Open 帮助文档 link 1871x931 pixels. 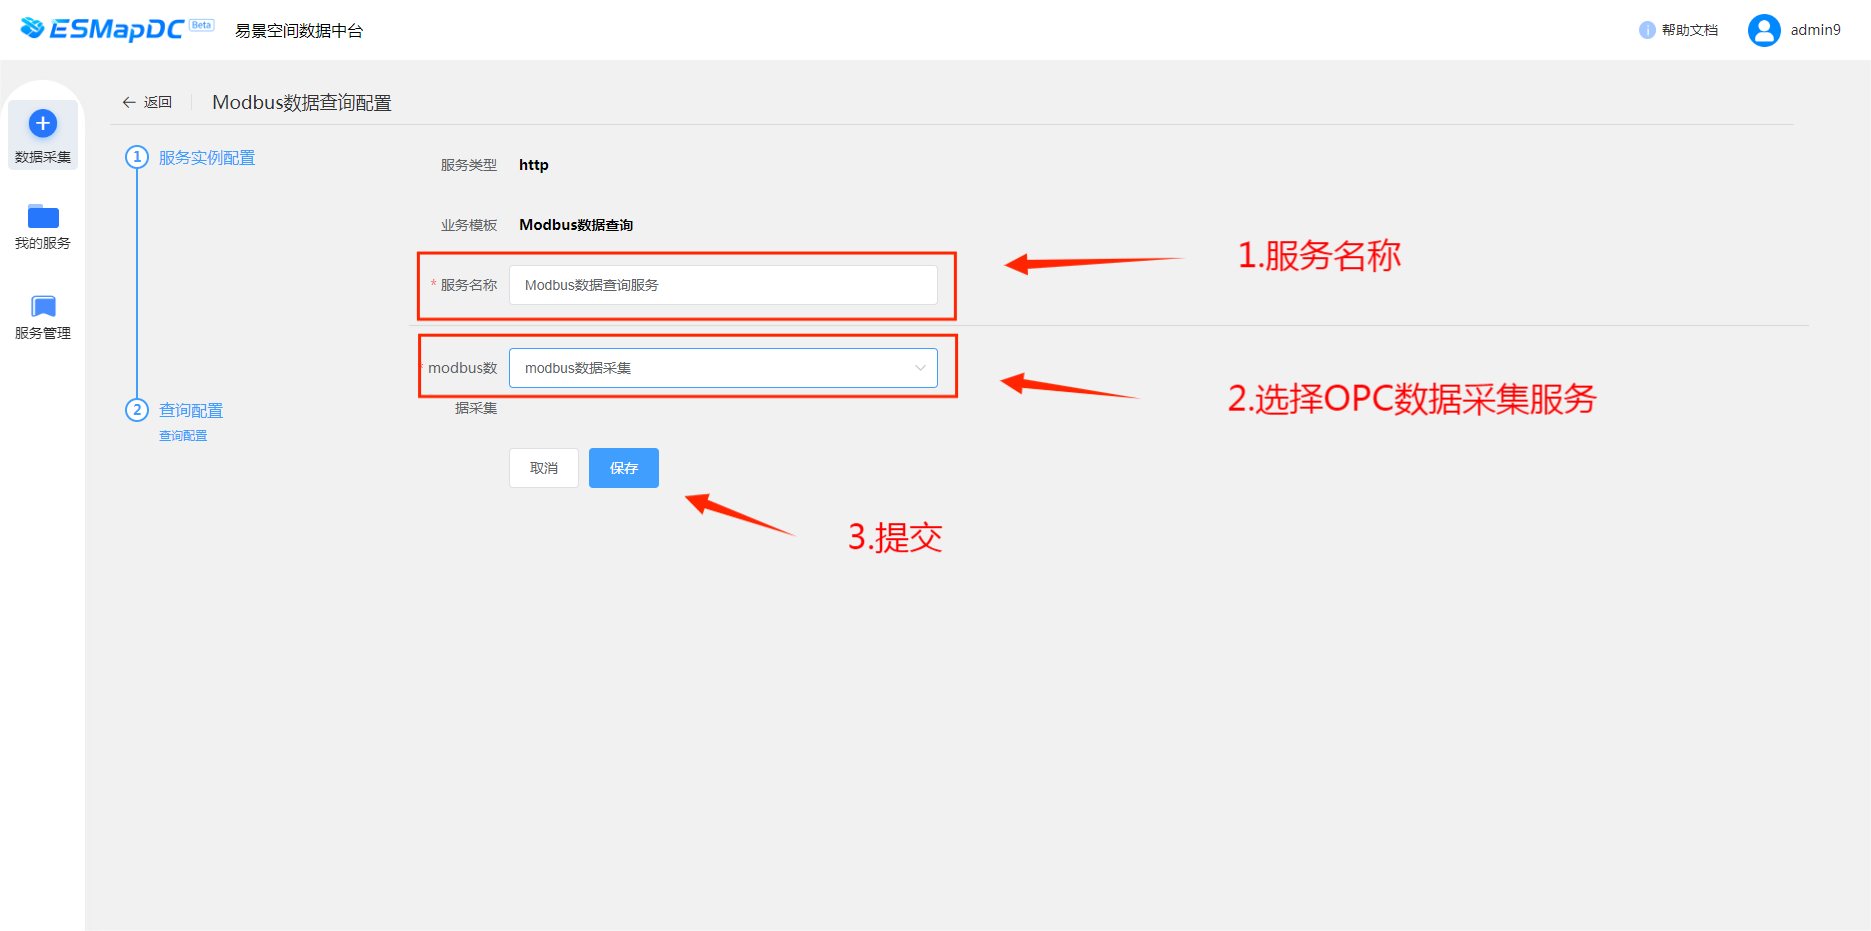pyautogui.click(x=1690, y=30)
